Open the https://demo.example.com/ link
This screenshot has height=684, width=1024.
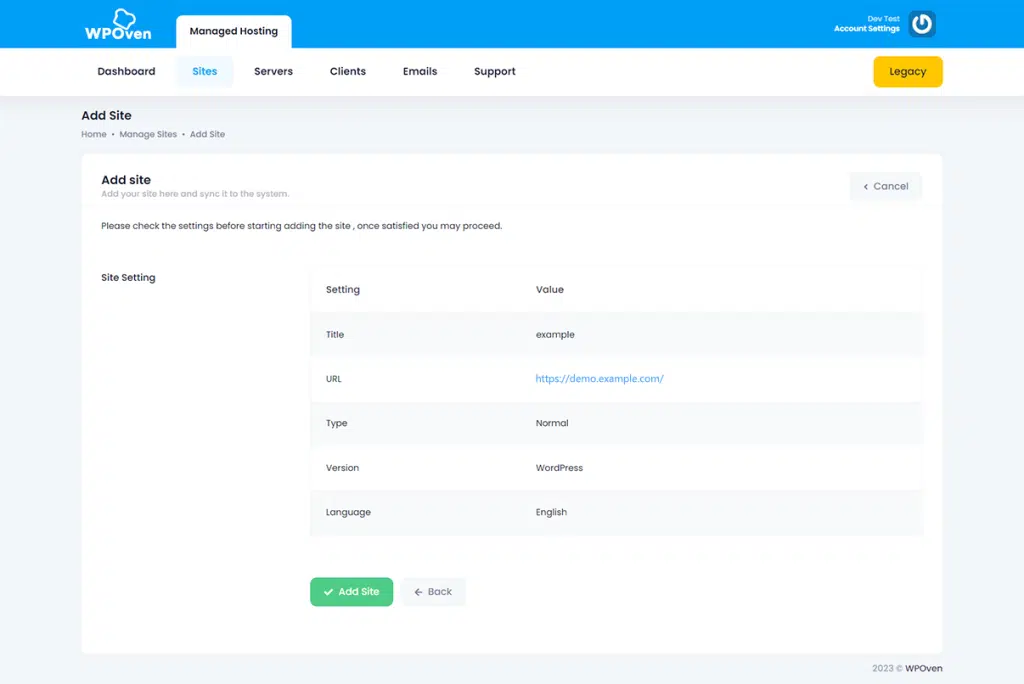[599, 378]
